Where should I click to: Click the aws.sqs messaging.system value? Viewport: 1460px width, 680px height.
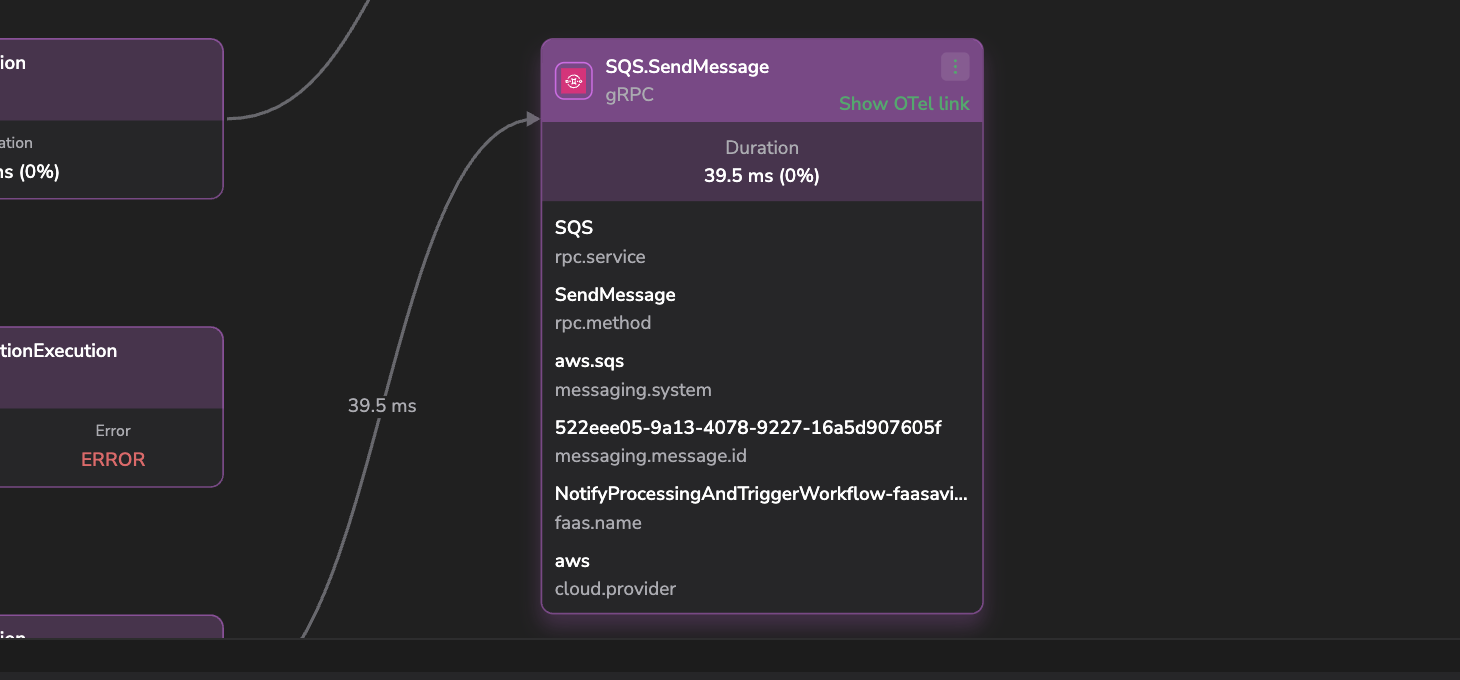pyautogui.click(x=589, y=361)
